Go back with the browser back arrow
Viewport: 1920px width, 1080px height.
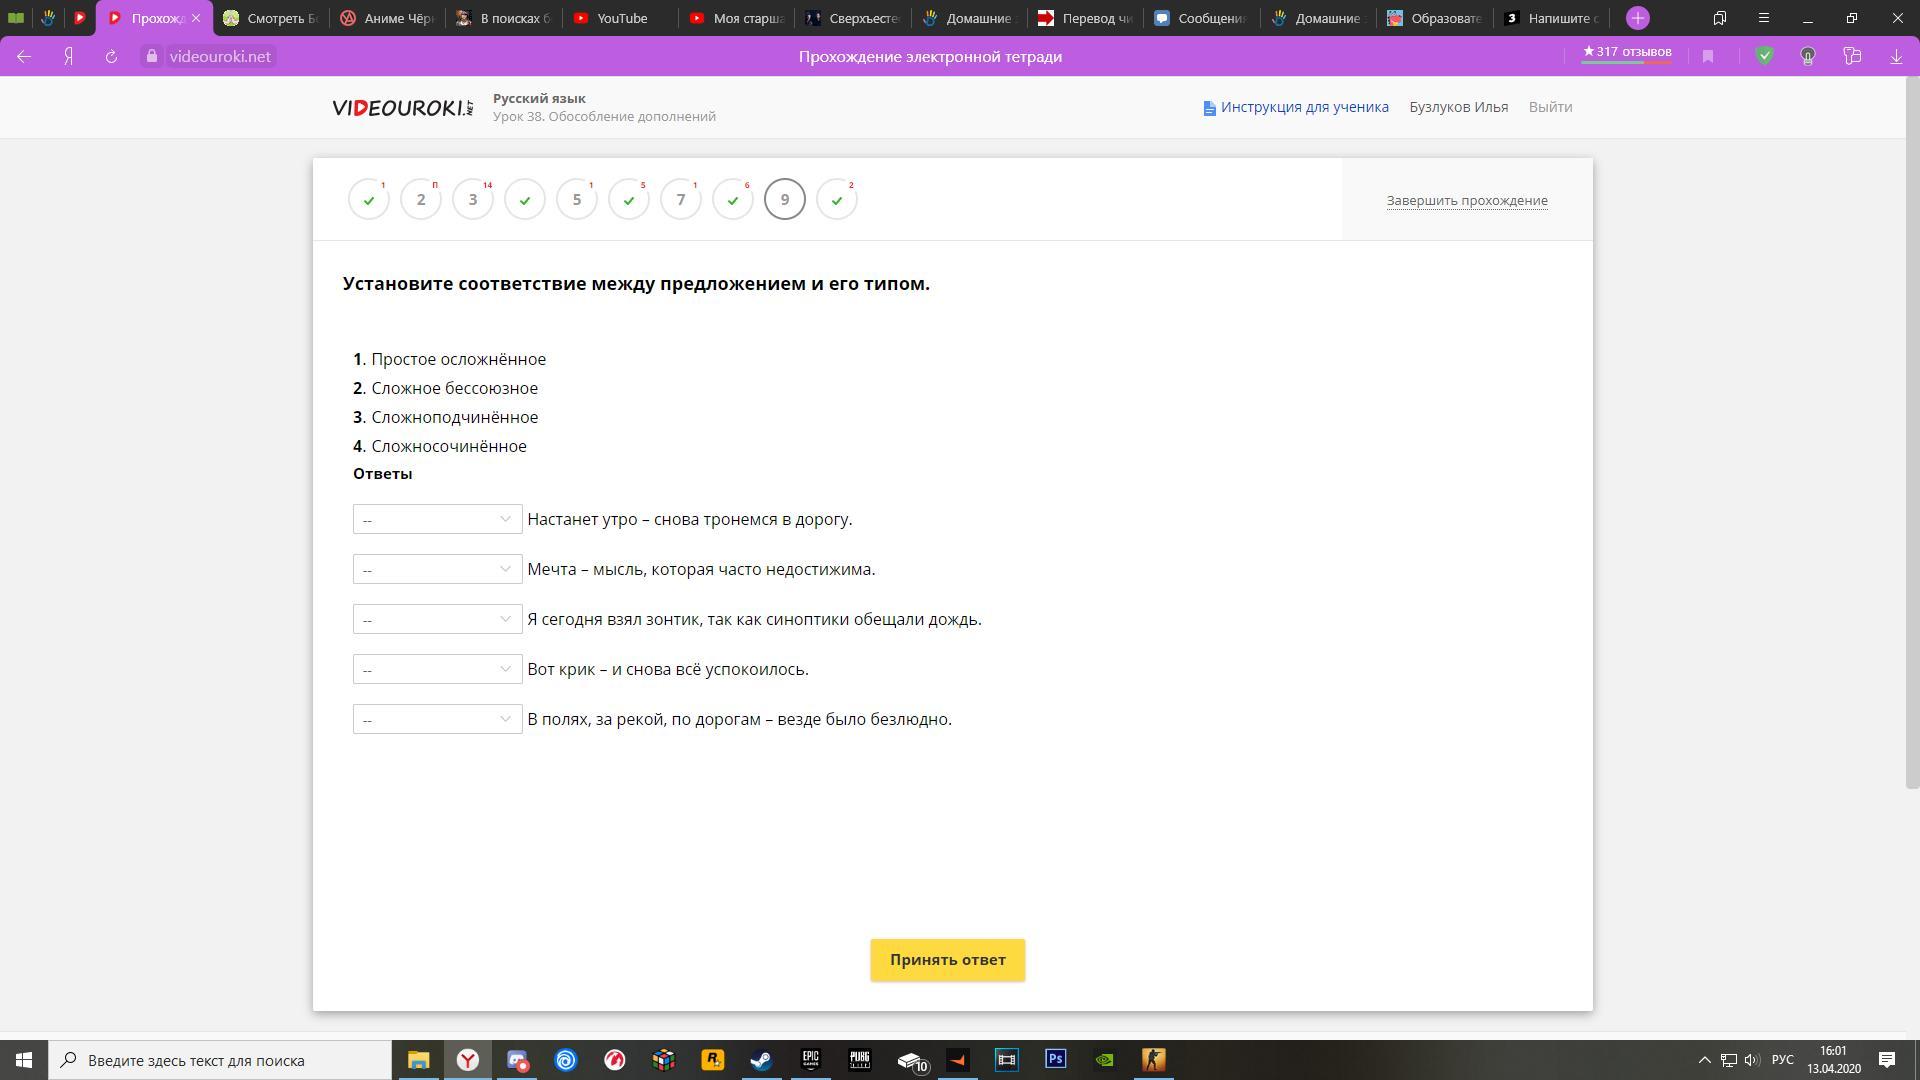24,57
